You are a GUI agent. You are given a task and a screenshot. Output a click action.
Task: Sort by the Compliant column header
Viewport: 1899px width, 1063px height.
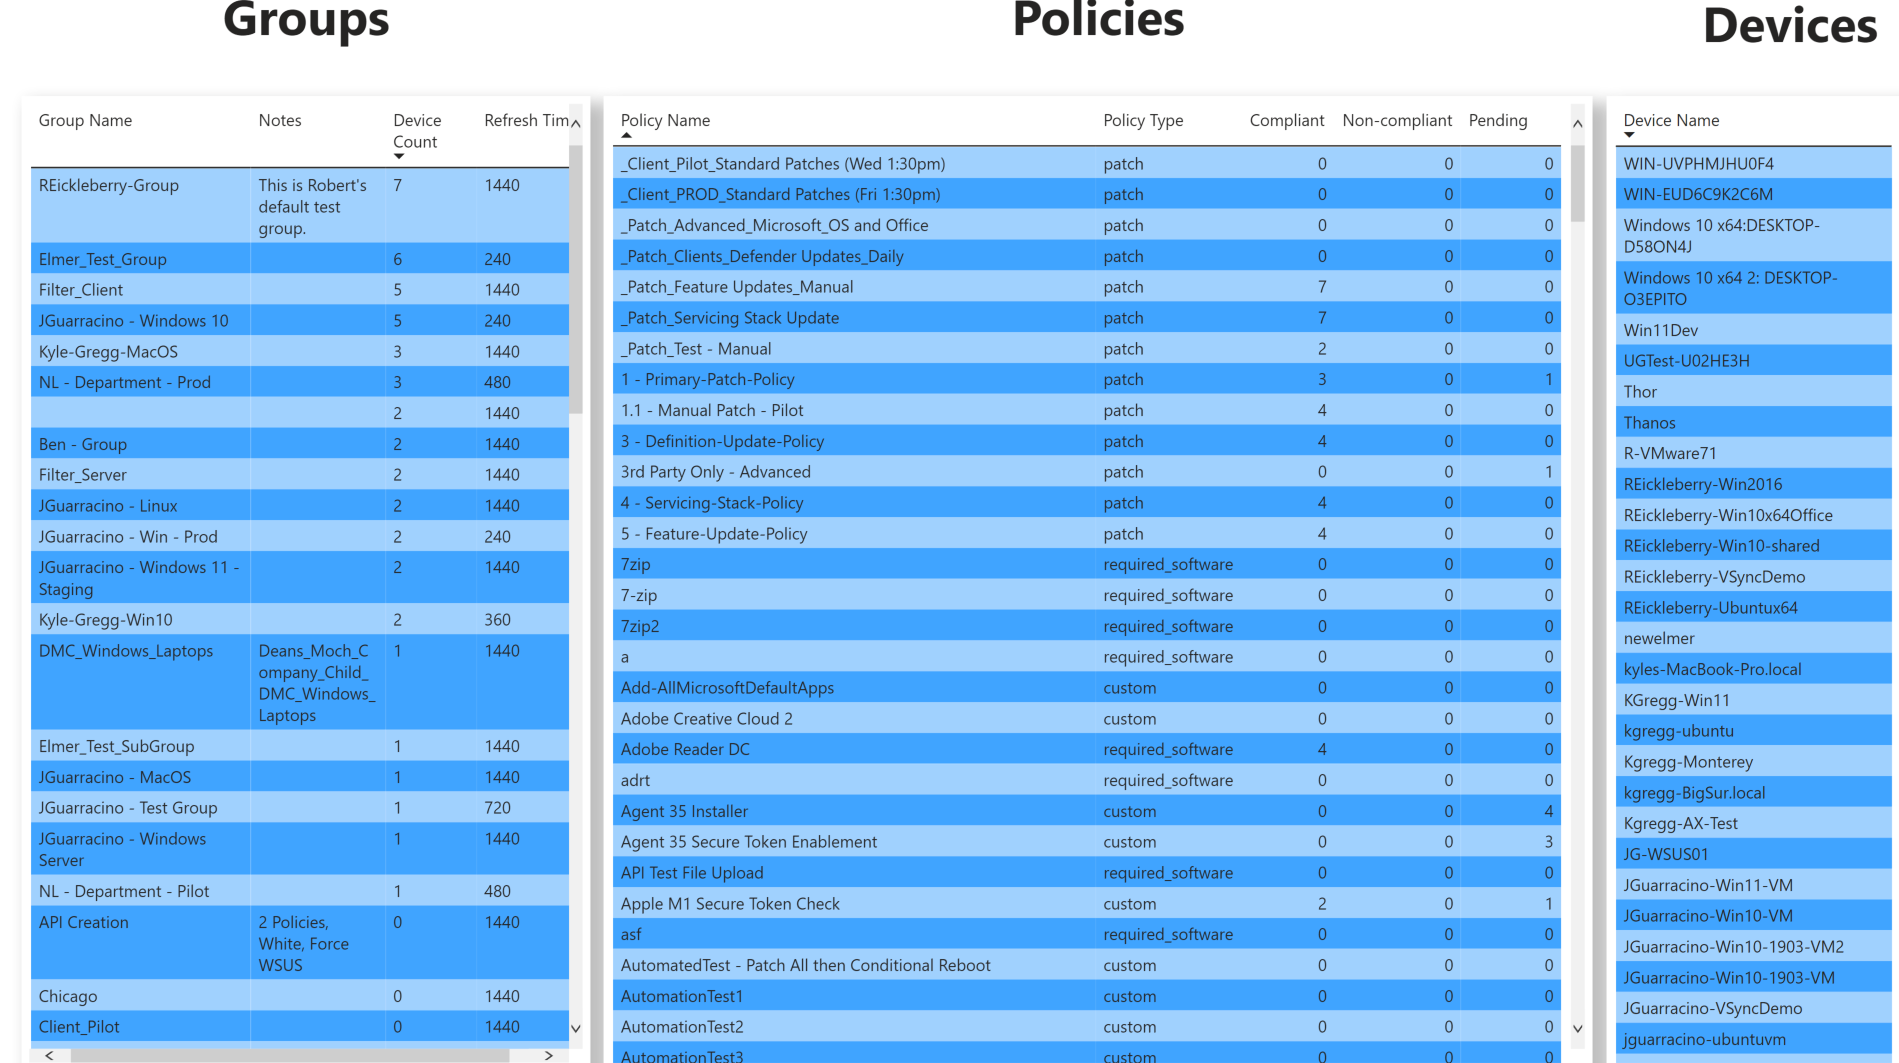coord(1287,120)
